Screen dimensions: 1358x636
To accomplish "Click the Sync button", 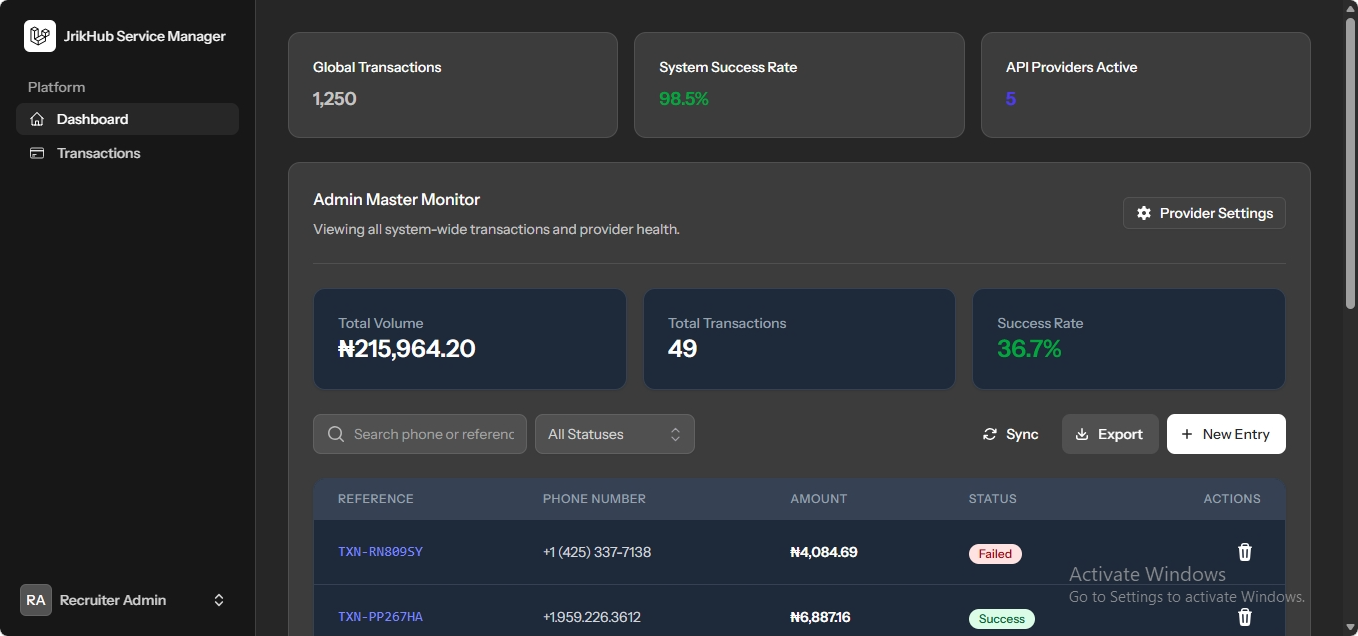I will tap(1010, 434).
